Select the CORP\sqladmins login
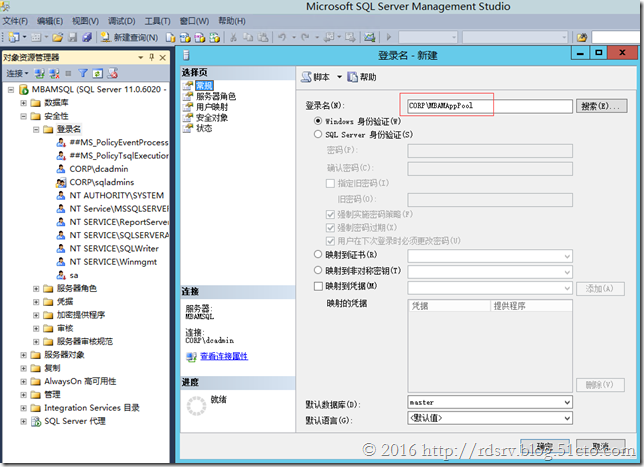 pyautogui.click(x=102, y=182)
